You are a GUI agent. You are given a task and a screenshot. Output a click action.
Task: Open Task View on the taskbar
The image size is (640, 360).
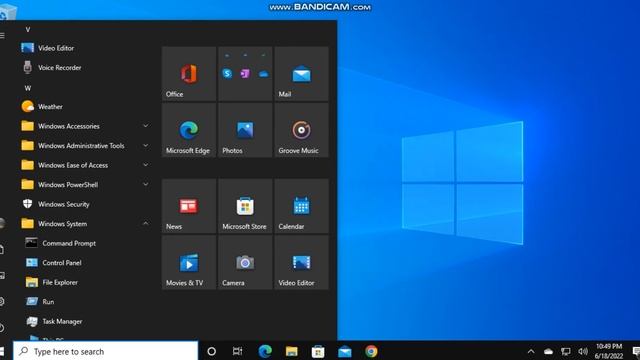coord(238,351)
